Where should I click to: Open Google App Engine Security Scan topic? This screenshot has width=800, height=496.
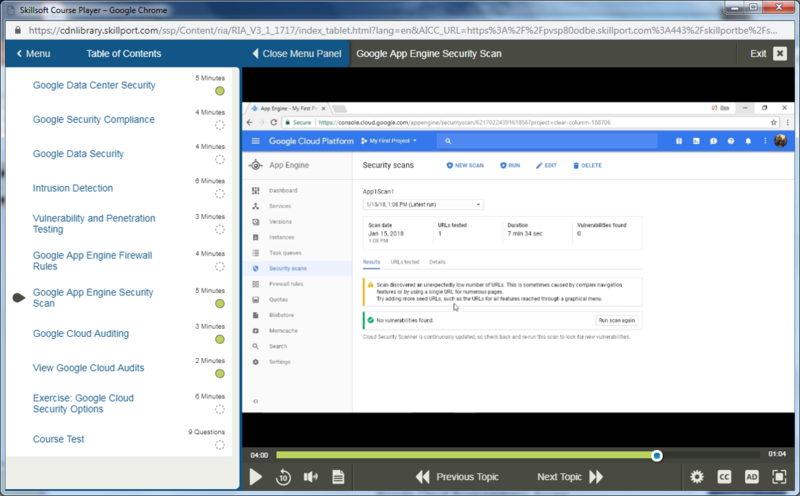[x=93, y=297]
